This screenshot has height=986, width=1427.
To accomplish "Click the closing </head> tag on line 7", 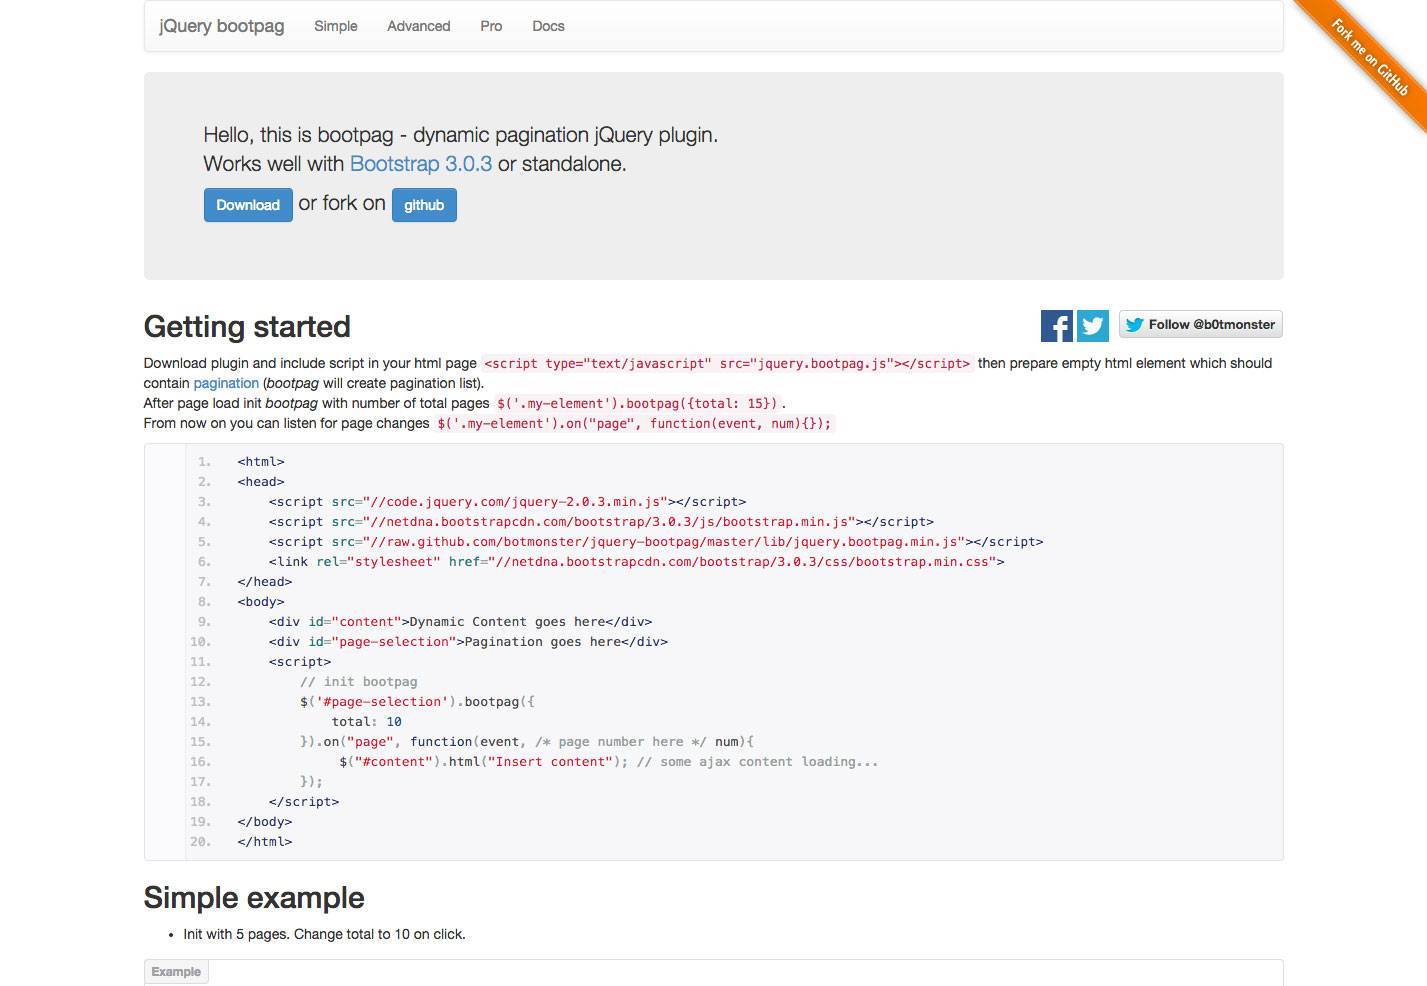I will [x=265, y=582].
